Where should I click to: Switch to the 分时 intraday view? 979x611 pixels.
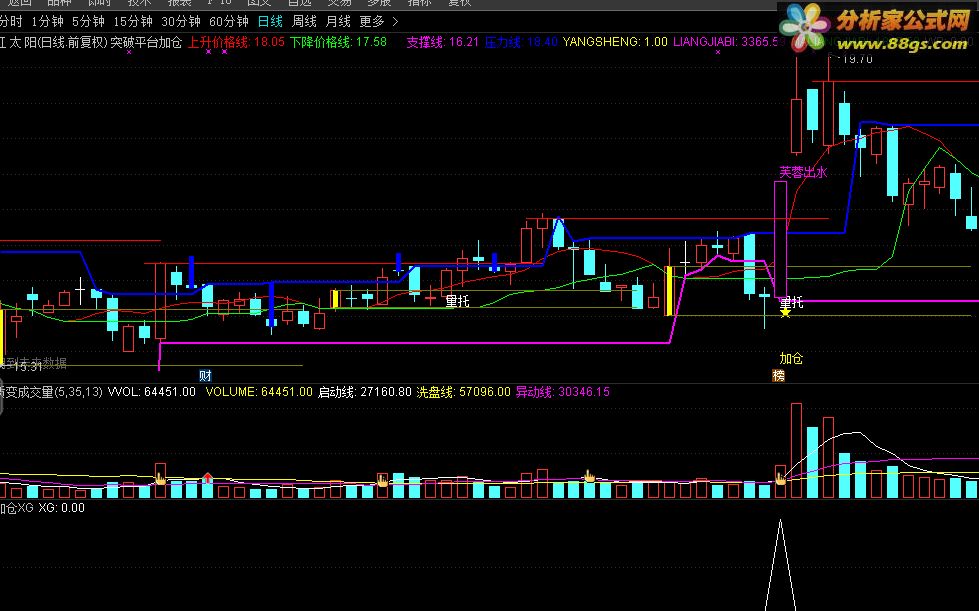[11, 22]
